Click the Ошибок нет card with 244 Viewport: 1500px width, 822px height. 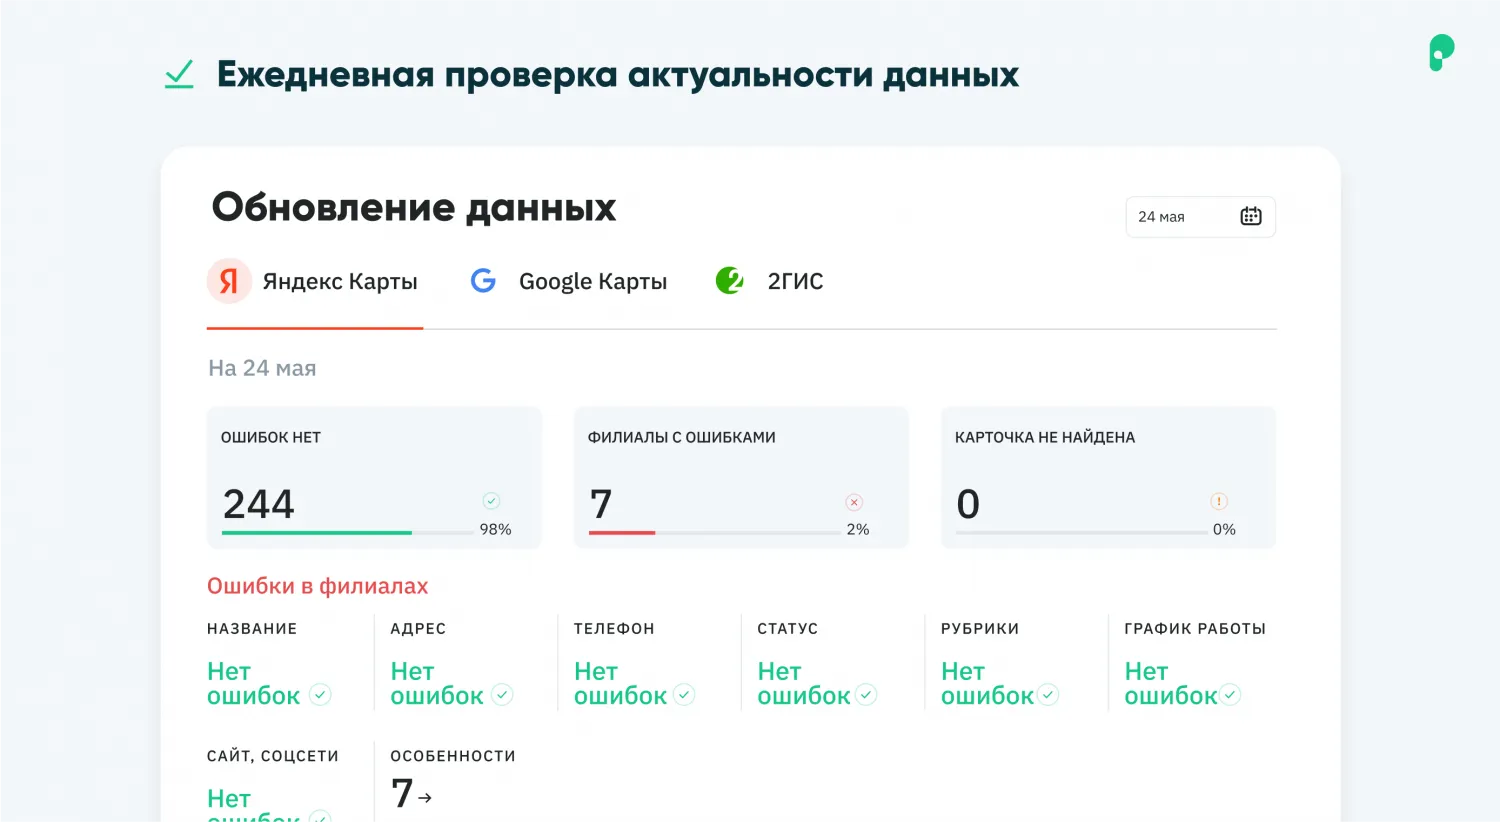point(373,477)
